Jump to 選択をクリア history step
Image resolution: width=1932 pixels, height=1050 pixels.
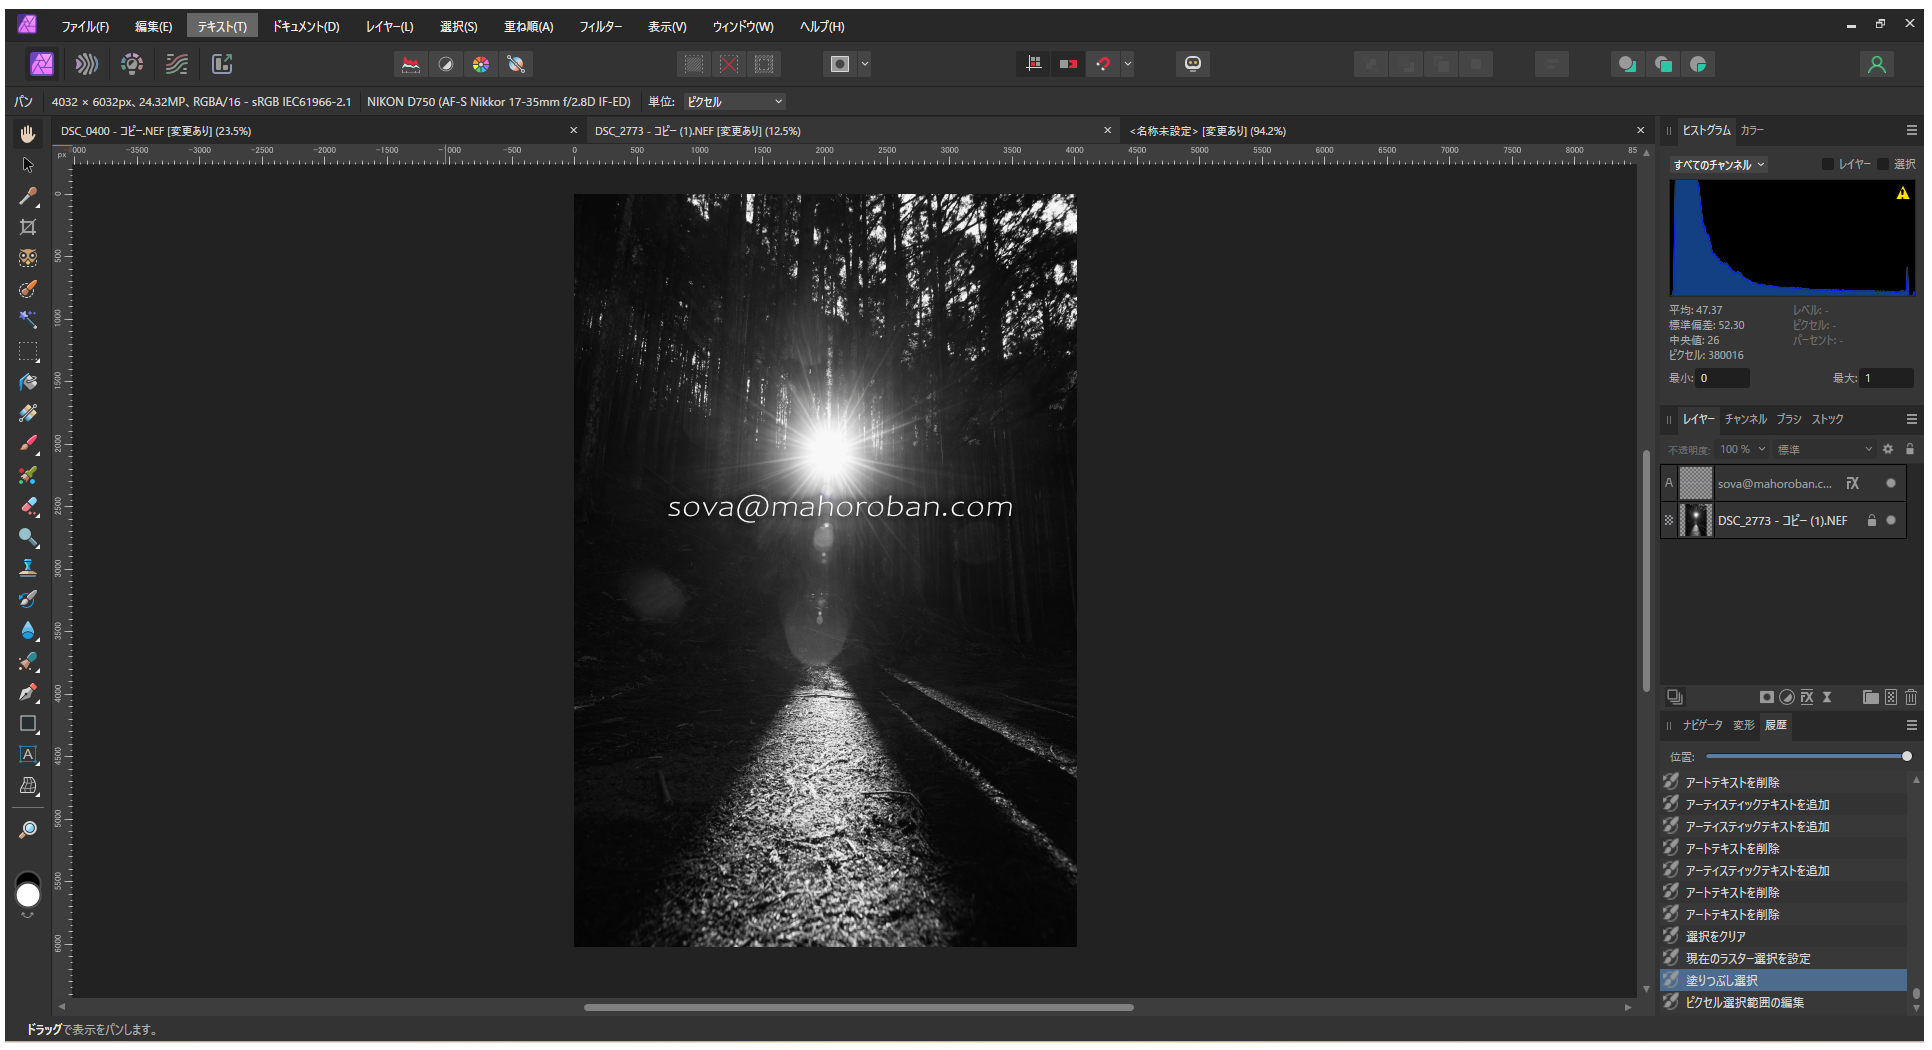pyautogui.click(x=1715, y=937)
